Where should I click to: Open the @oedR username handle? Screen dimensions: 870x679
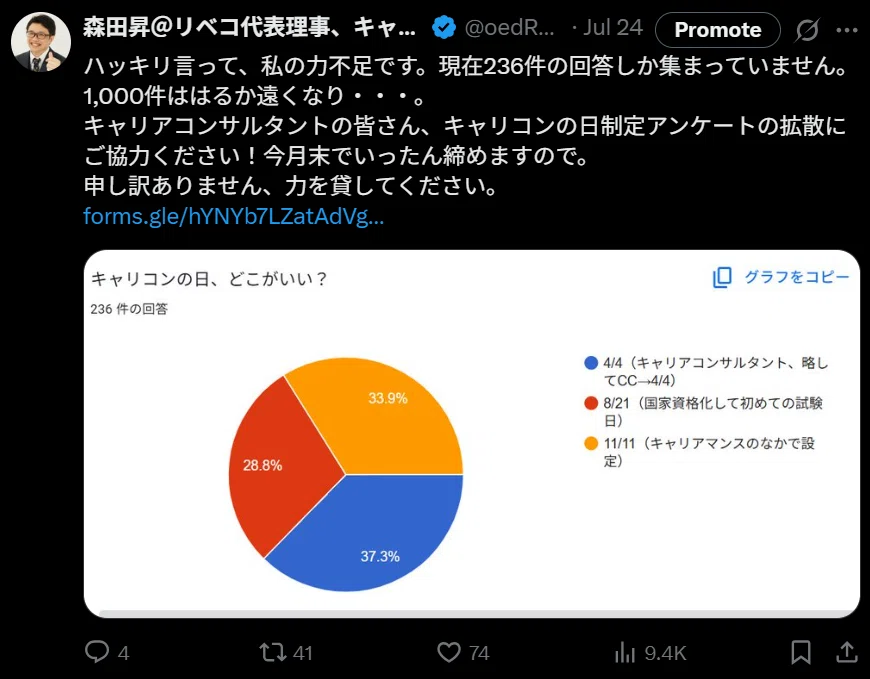509,28
